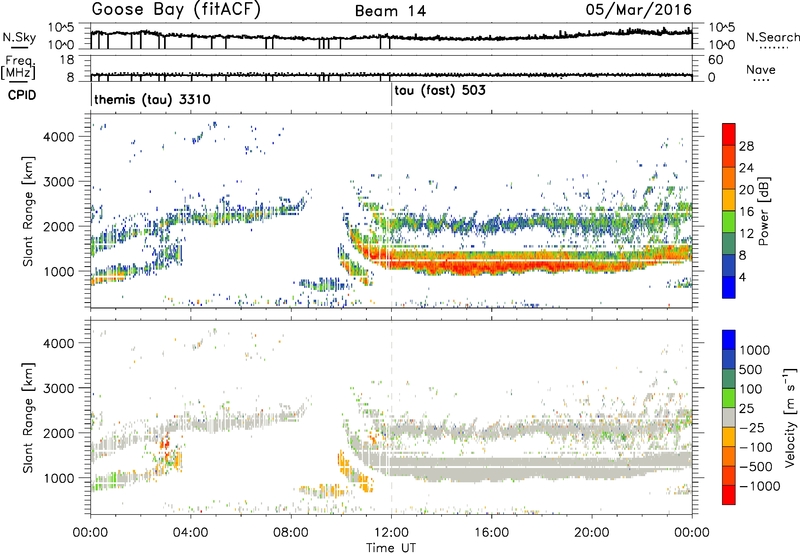The width and height of the screenshot is (800, 554).
Task: Click the '12' tick on Power colorbar
Action: [746, 234]
